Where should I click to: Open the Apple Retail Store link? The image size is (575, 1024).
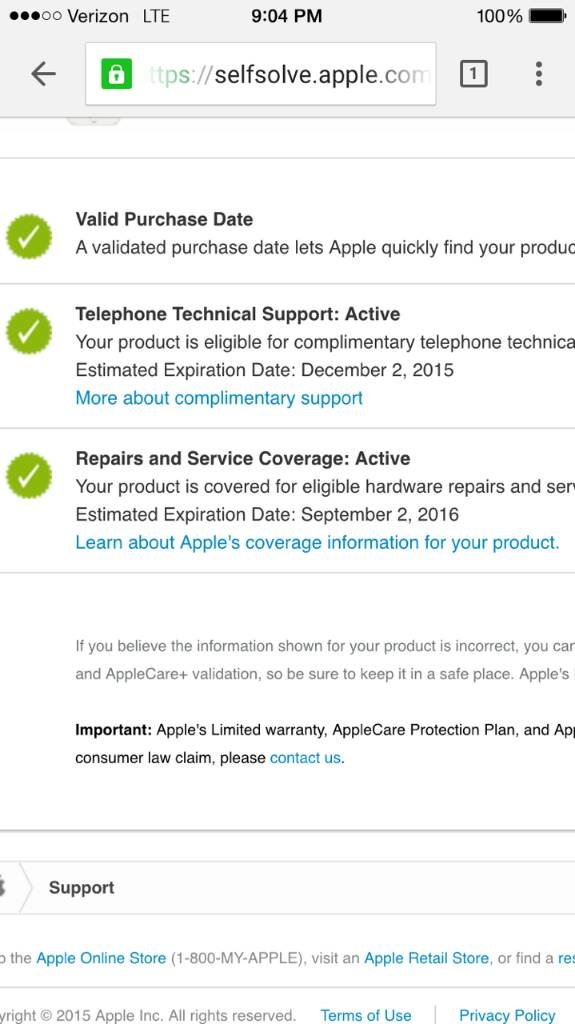click(426, 958)
